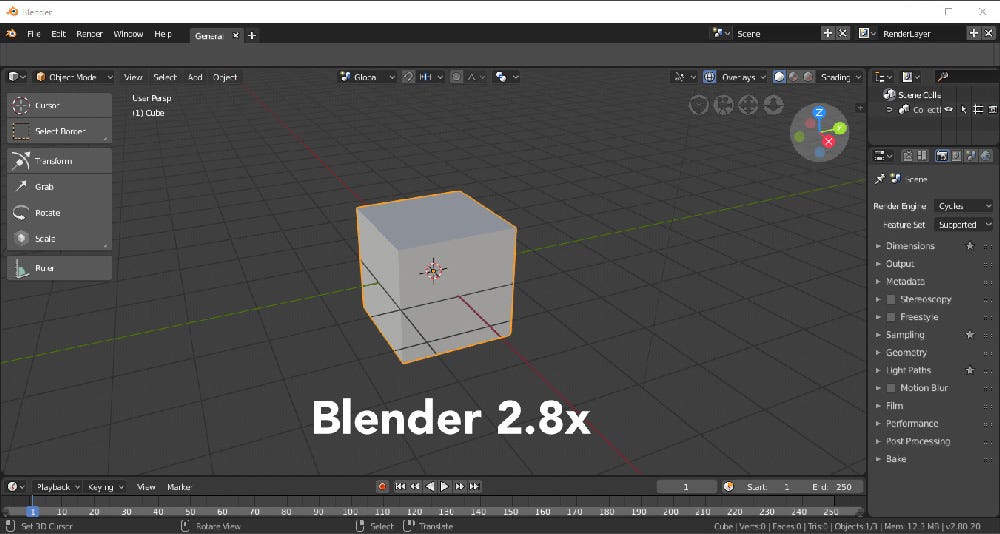Open the Render menu

[x=89, y=34]
